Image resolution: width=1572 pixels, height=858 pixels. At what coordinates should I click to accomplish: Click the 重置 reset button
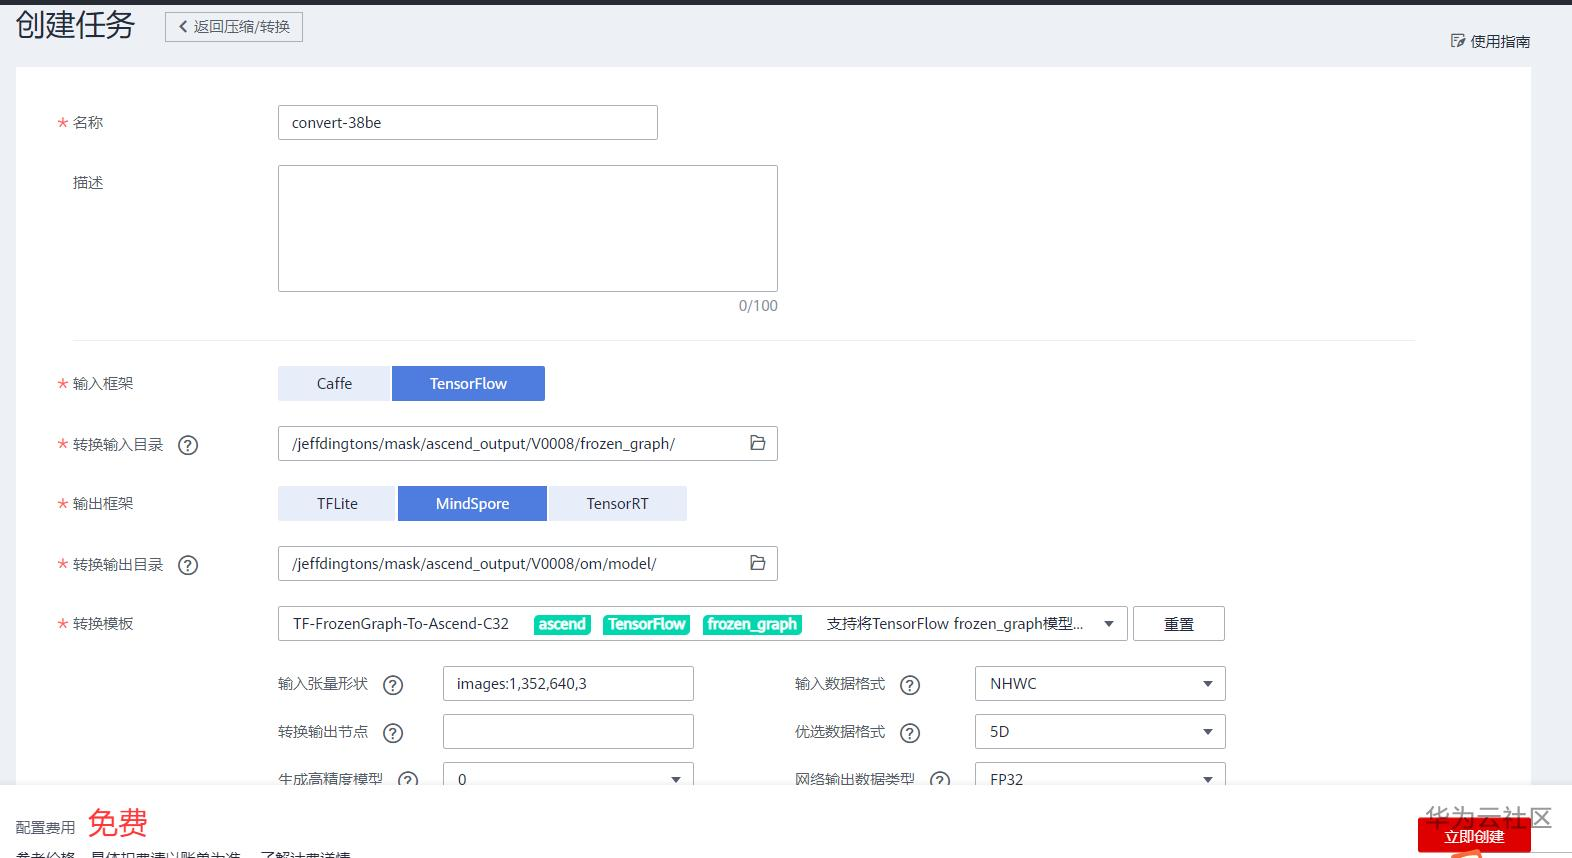1179,624
